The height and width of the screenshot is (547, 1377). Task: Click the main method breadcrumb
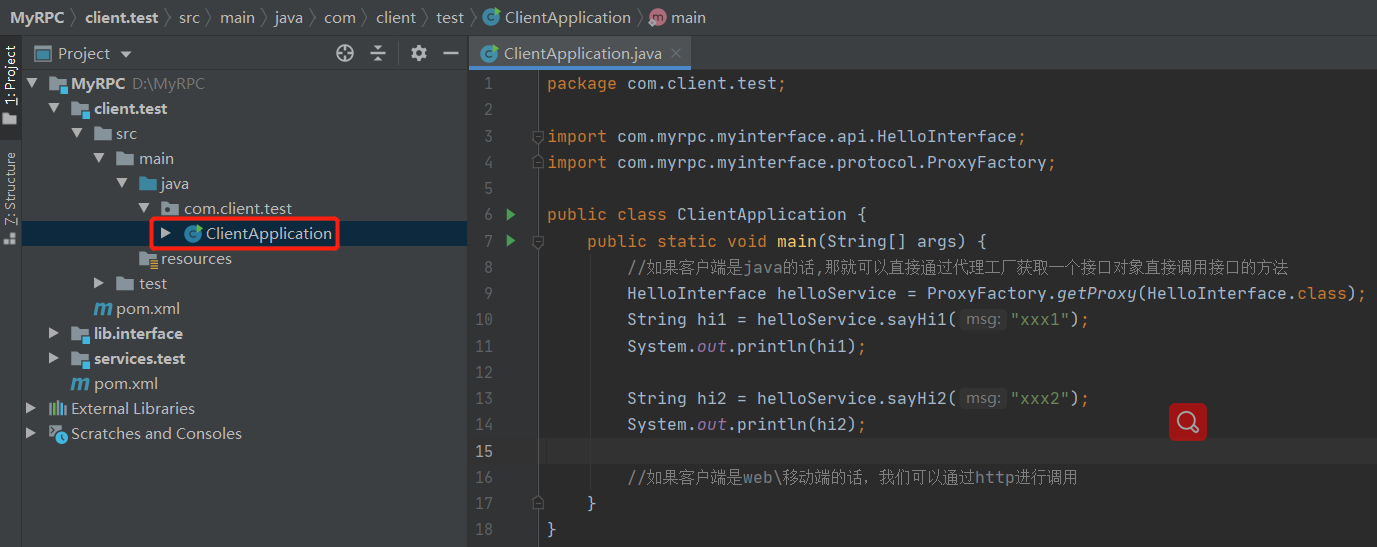pos(688,17)
